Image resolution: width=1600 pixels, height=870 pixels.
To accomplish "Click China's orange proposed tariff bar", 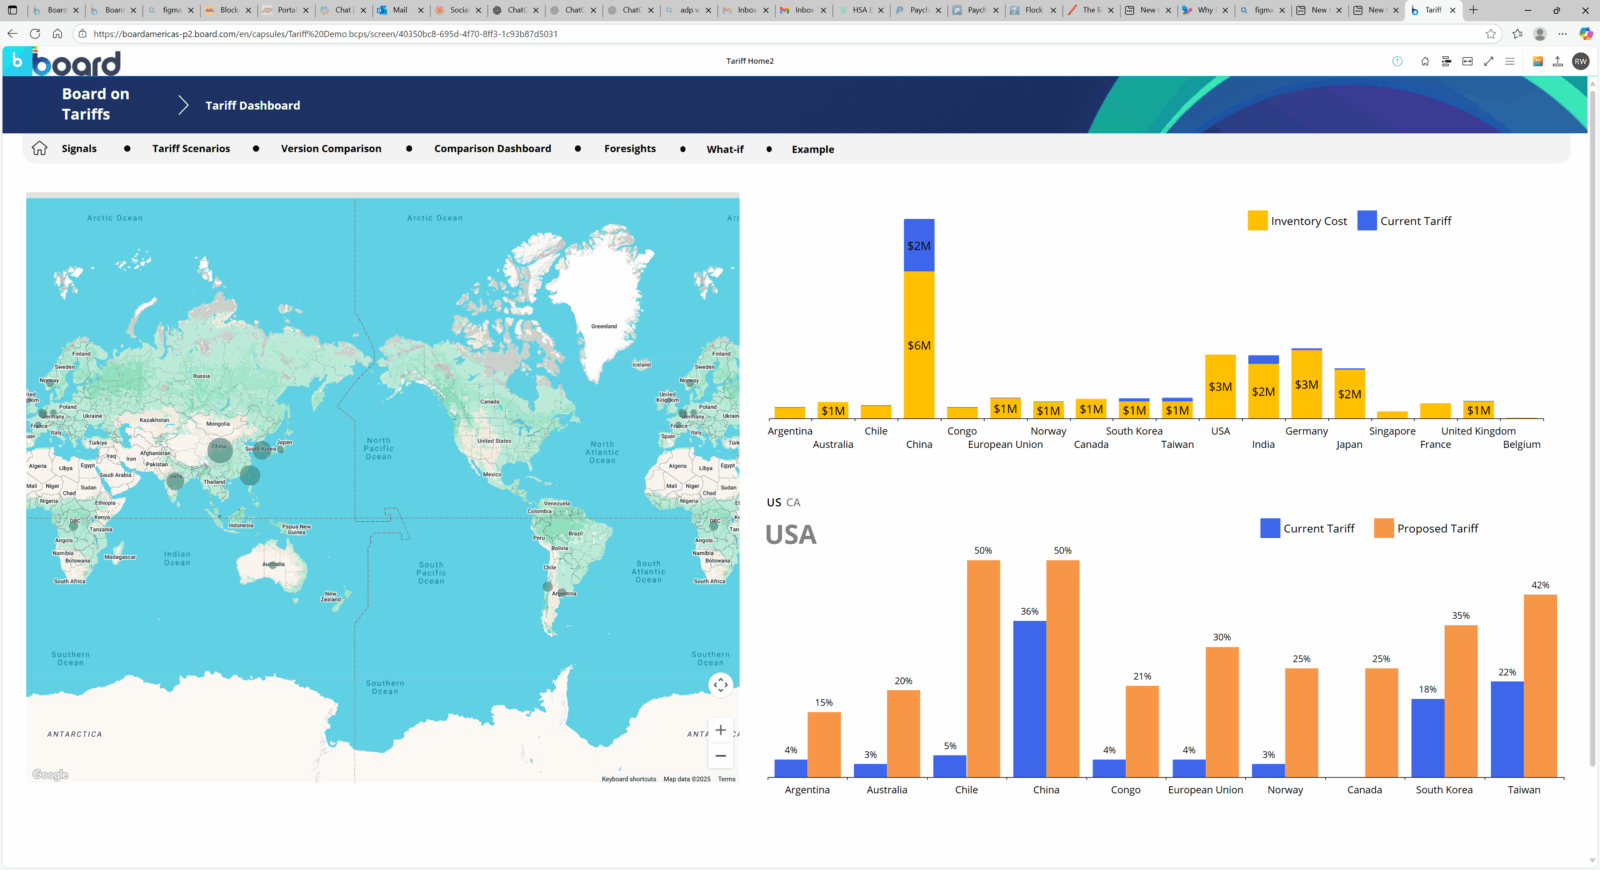I will (1062, 668).
